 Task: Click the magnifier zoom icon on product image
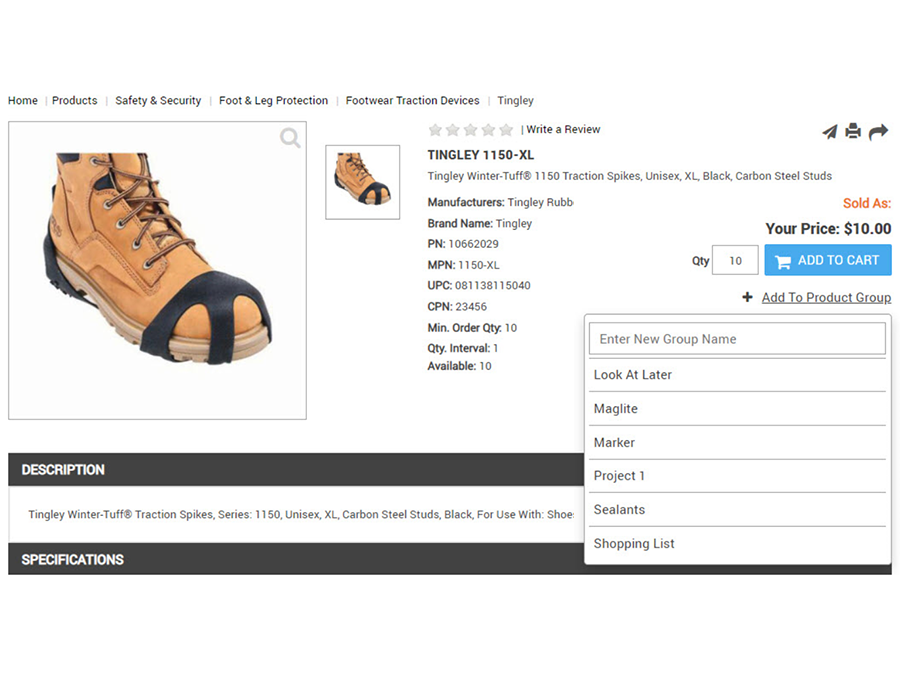click(x=290, y=138)
